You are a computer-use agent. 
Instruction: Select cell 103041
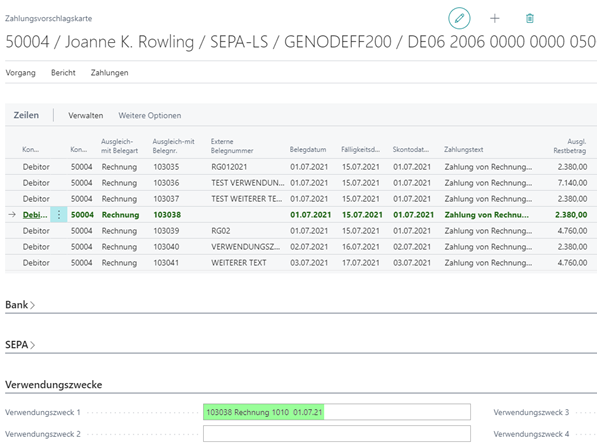[x=166, y=263]
